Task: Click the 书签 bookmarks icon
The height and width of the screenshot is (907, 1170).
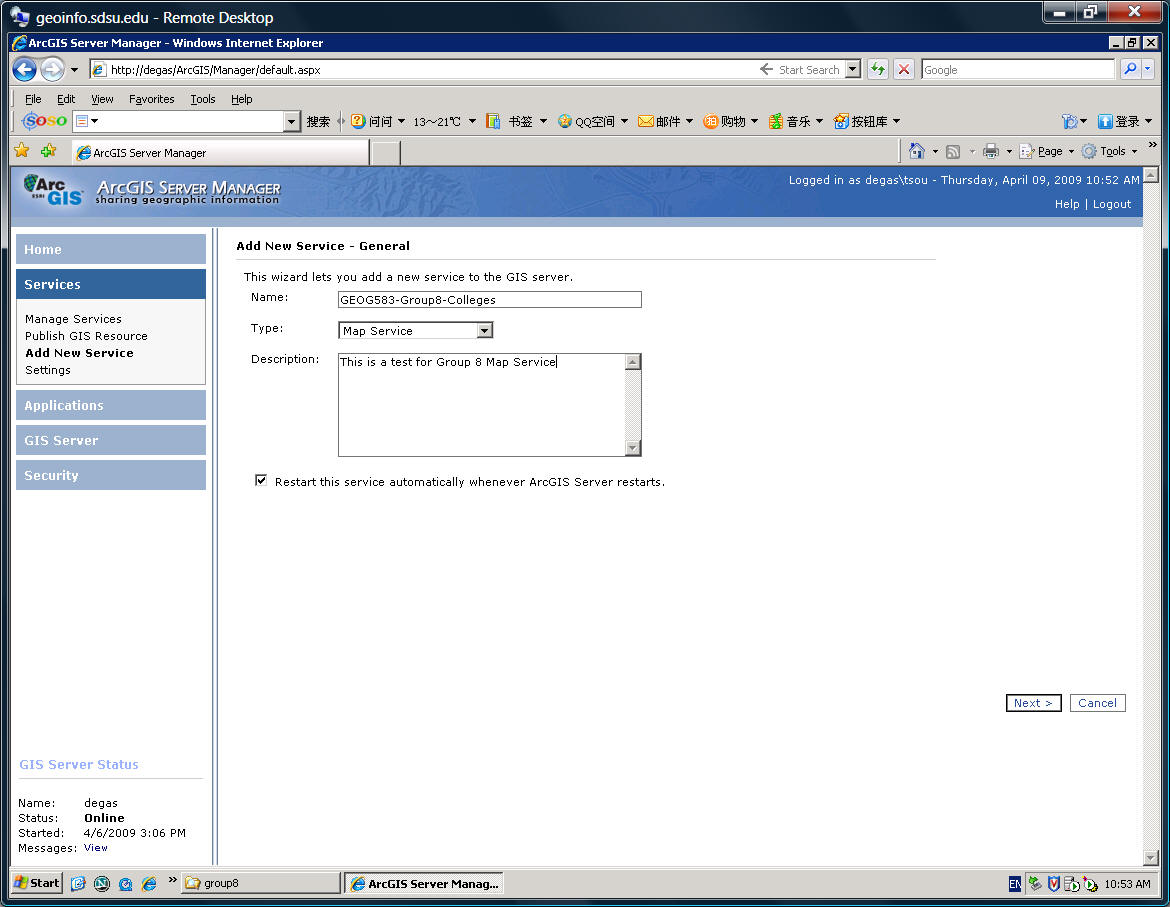Action: pos(492,121)
